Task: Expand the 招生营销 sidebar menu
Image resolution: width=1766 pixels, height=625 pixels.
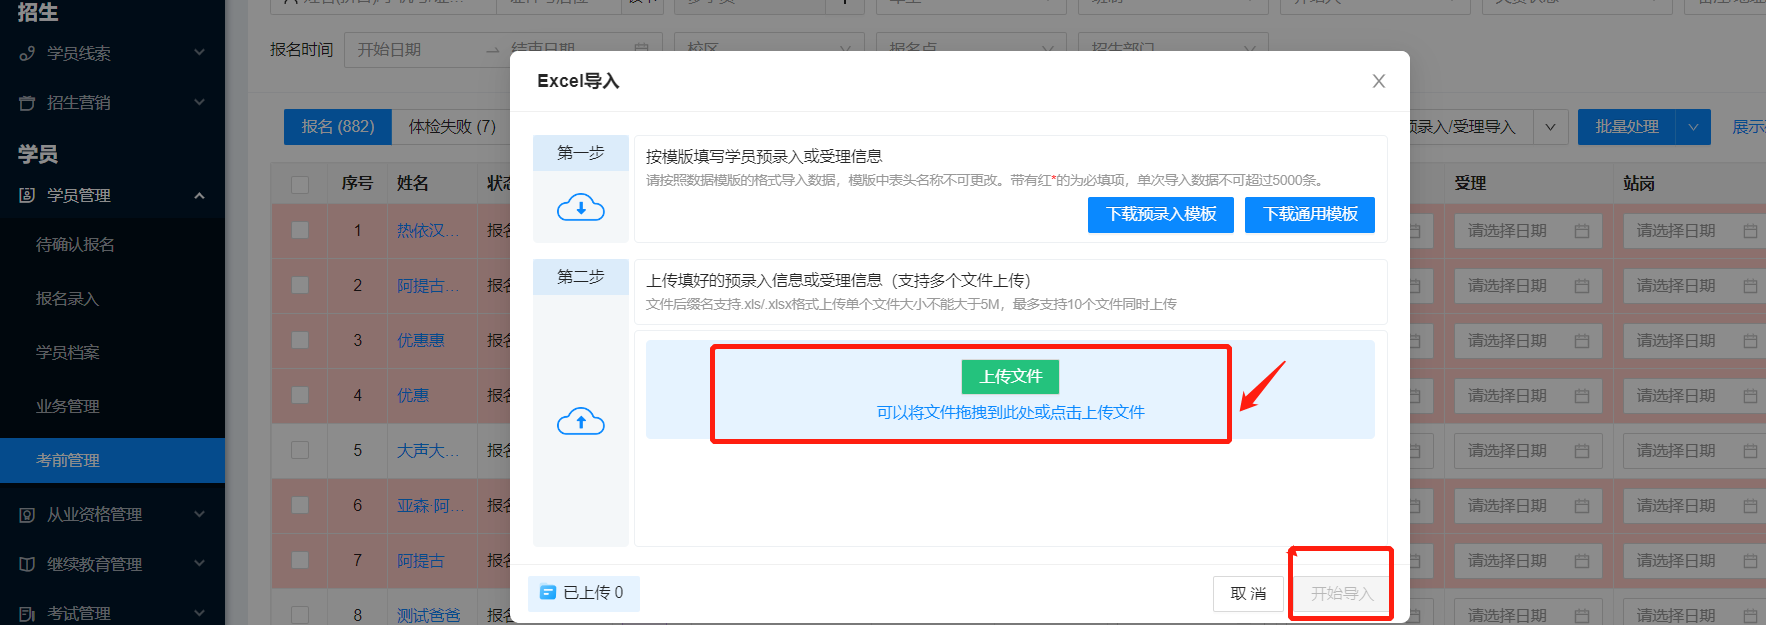Action: tap(199, 102)
